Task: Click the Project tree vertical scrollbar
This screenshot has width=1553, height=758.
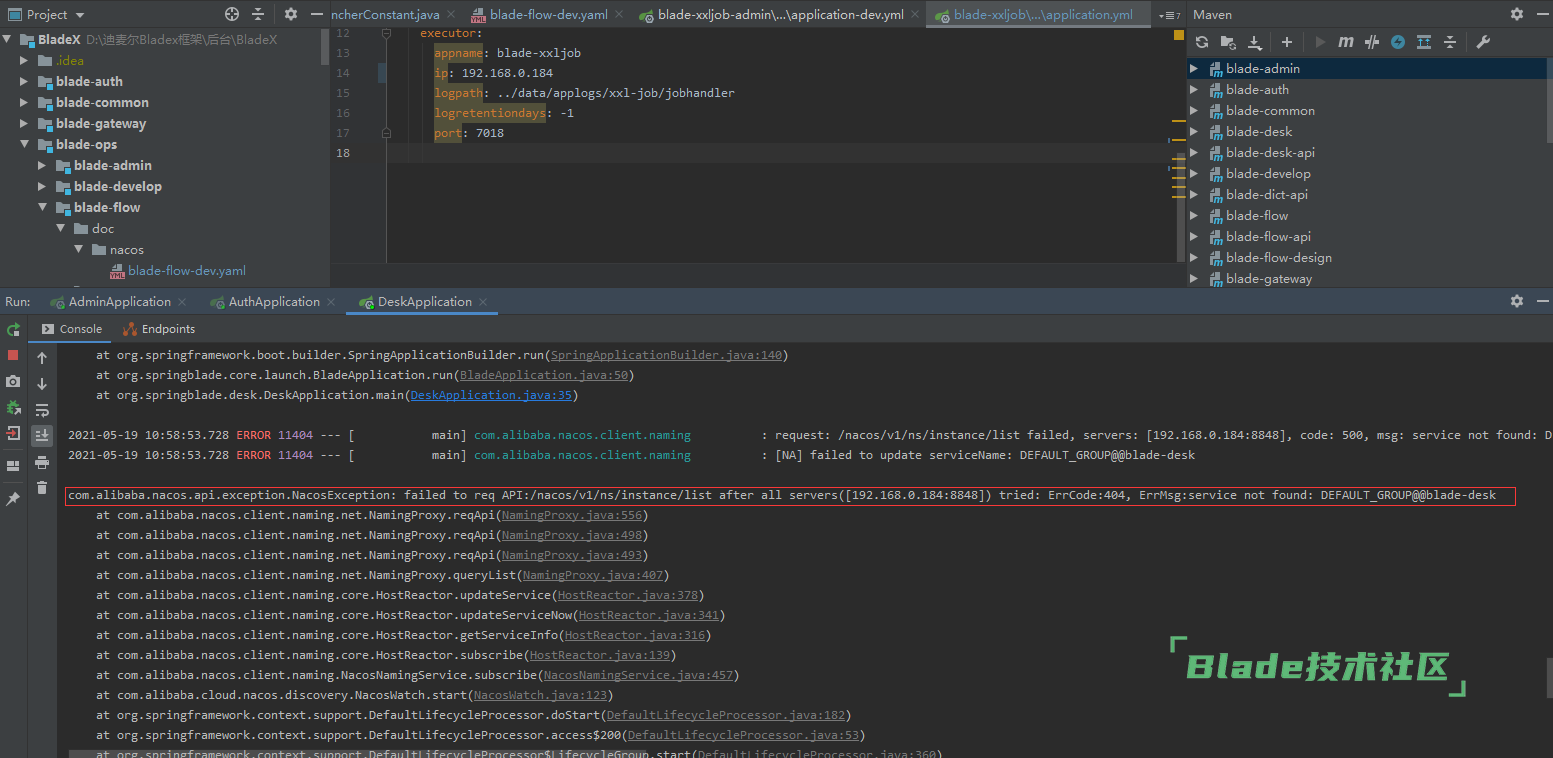Action: (x=324, y=46)
